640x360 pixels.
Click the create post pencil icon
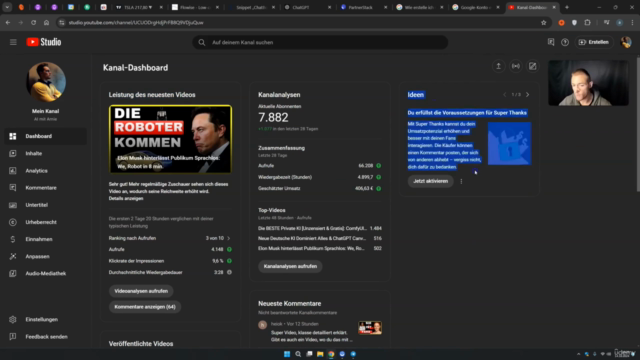(533, 66)
